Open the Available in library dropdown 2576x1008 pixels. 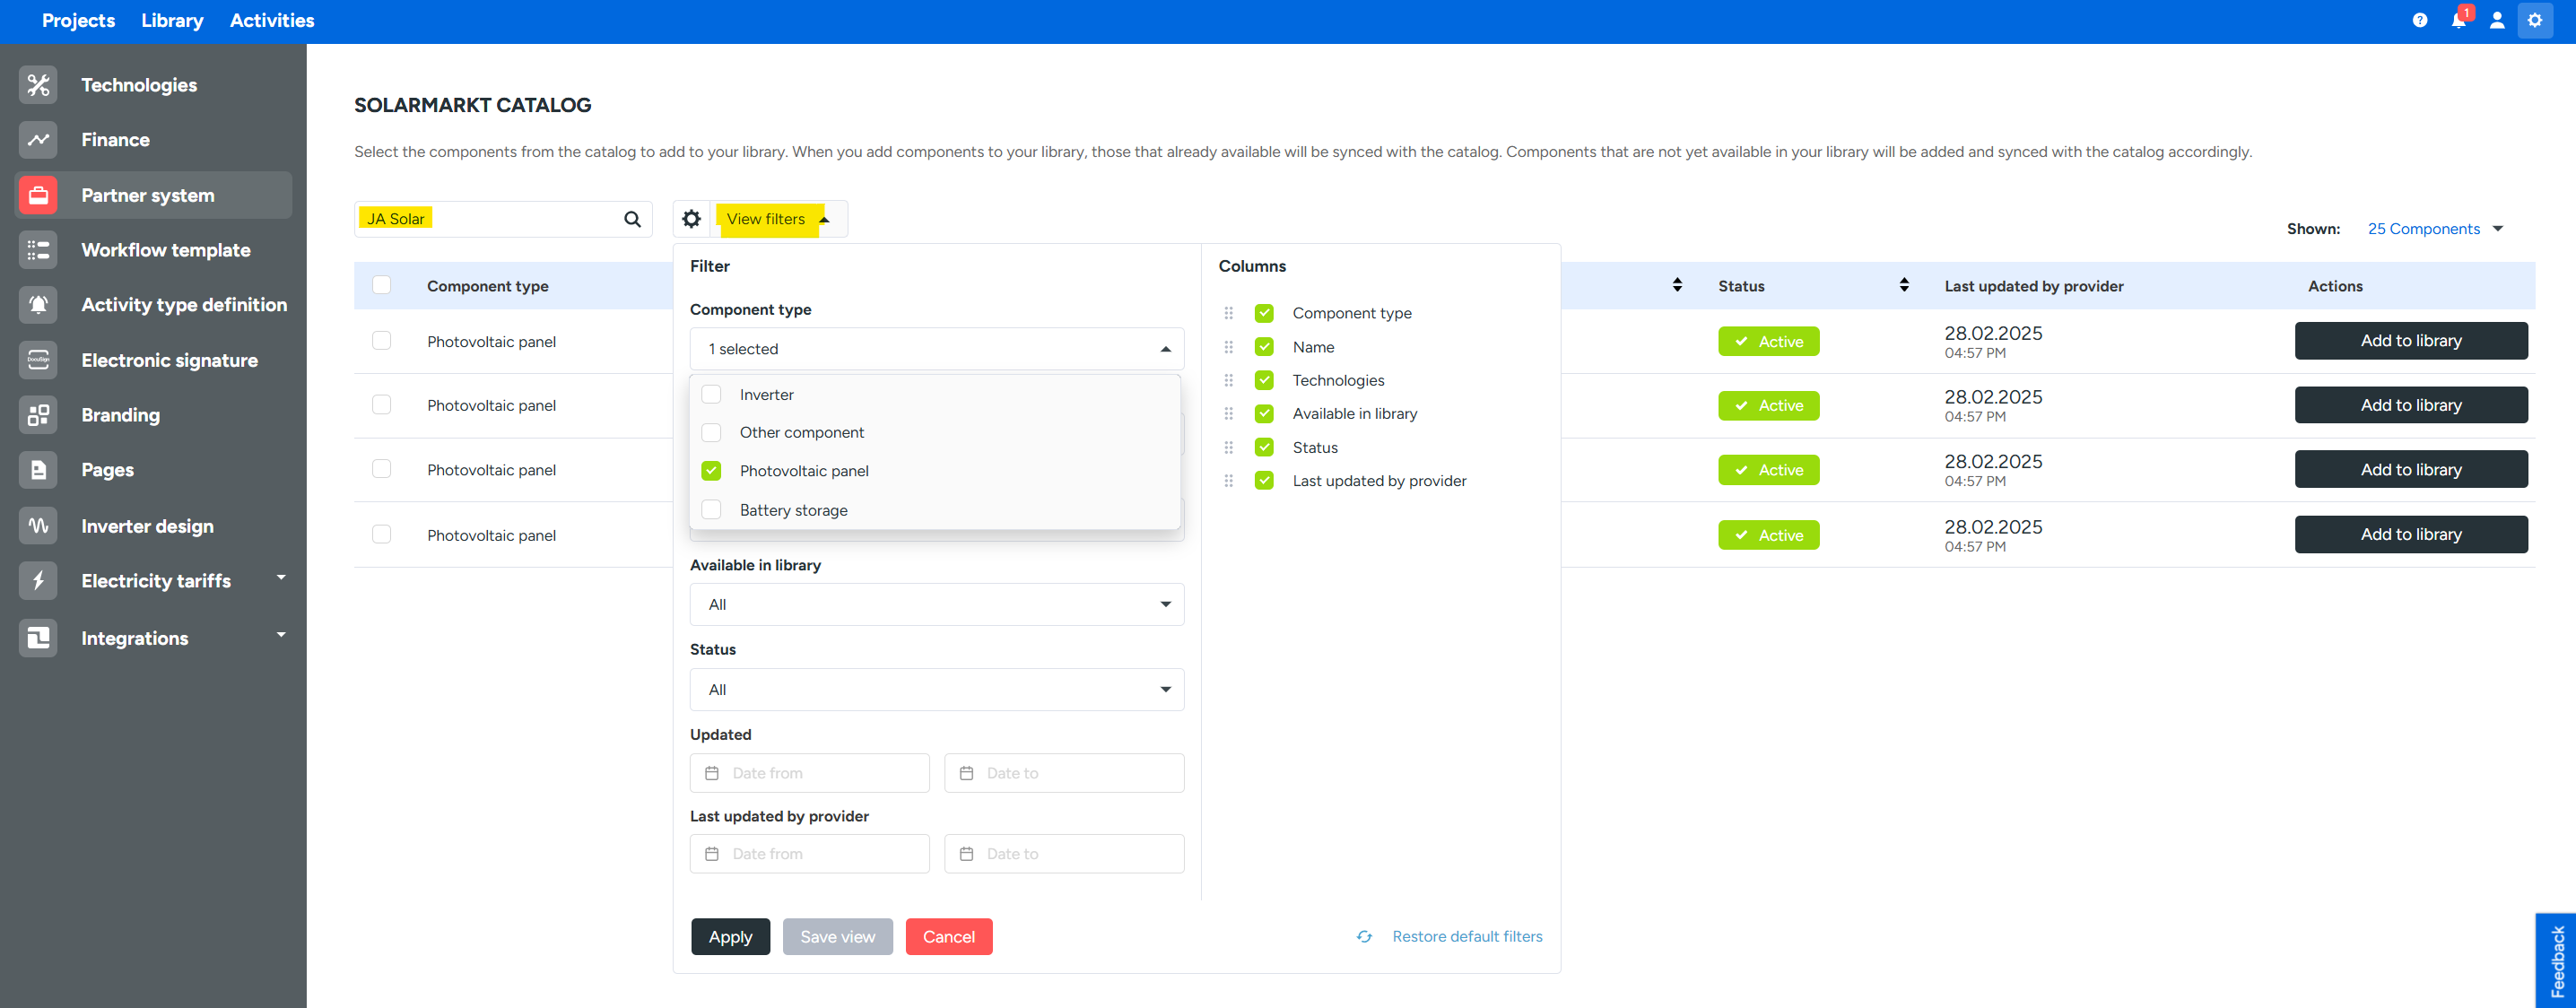[x=936, y=605]
